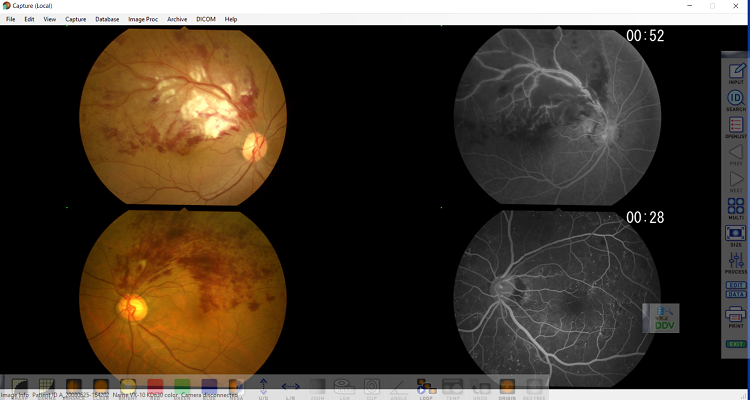The image size is (750, 400).
Task: Open the PROCESS adjustments tool
Action: (736, 263)
